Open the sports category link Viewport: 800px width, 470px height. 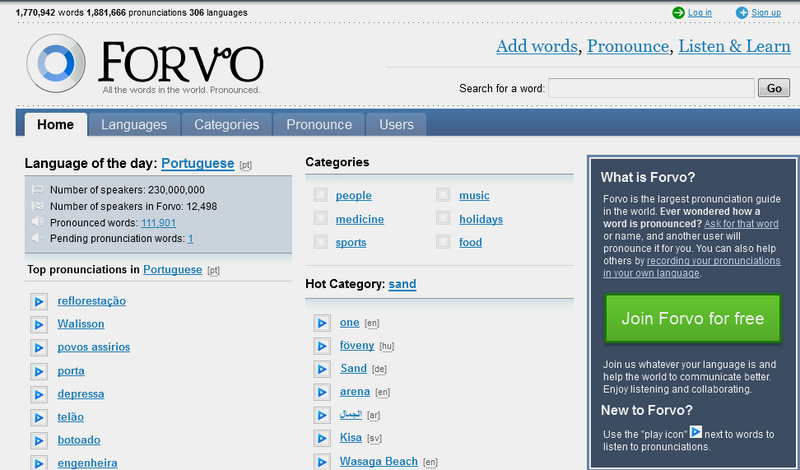351,242
